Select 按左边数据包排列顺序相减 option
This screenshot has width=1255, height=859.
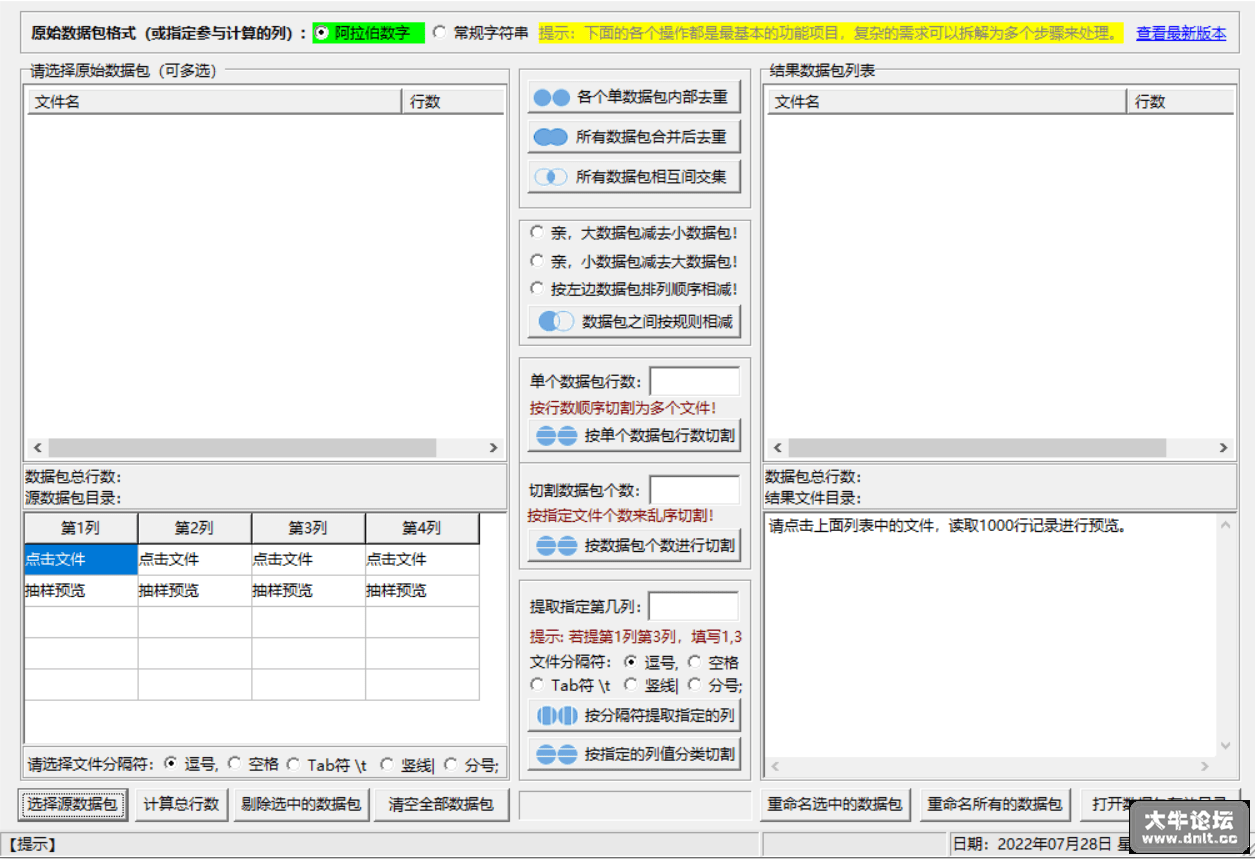(634, 289)
